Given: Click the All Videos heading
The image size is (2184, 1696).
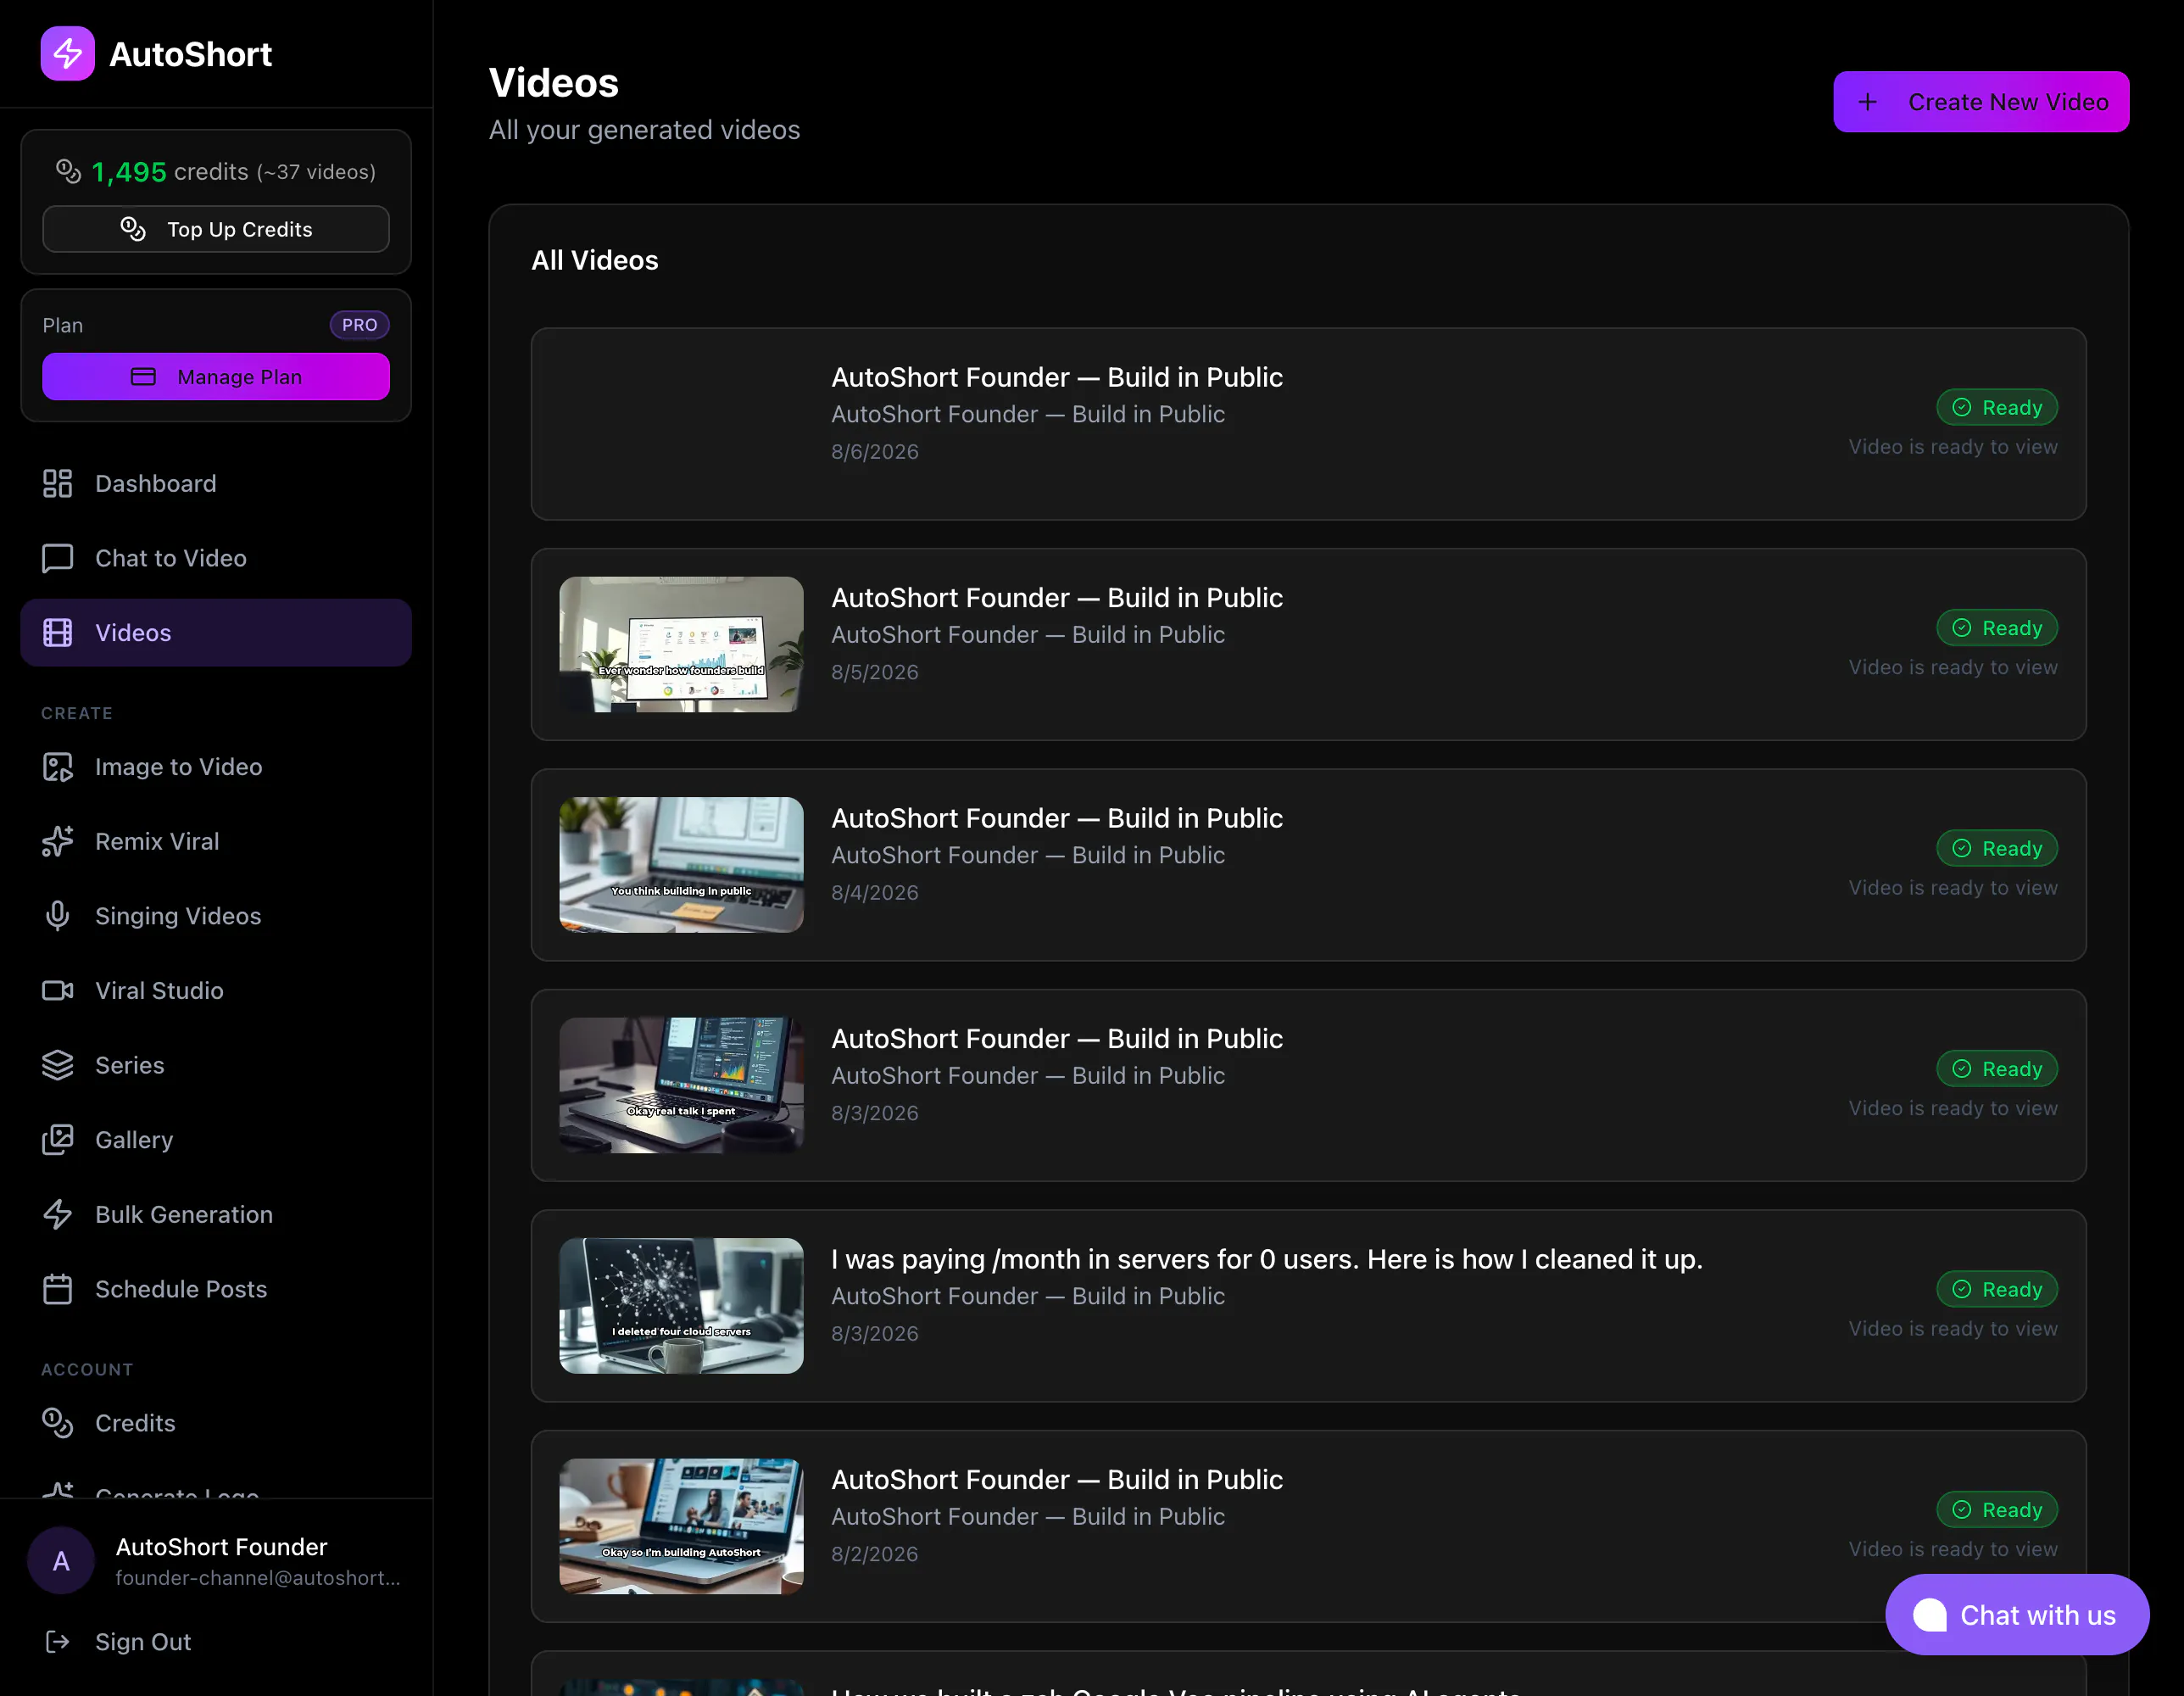Looking at the screenshot, I should 595,260.
